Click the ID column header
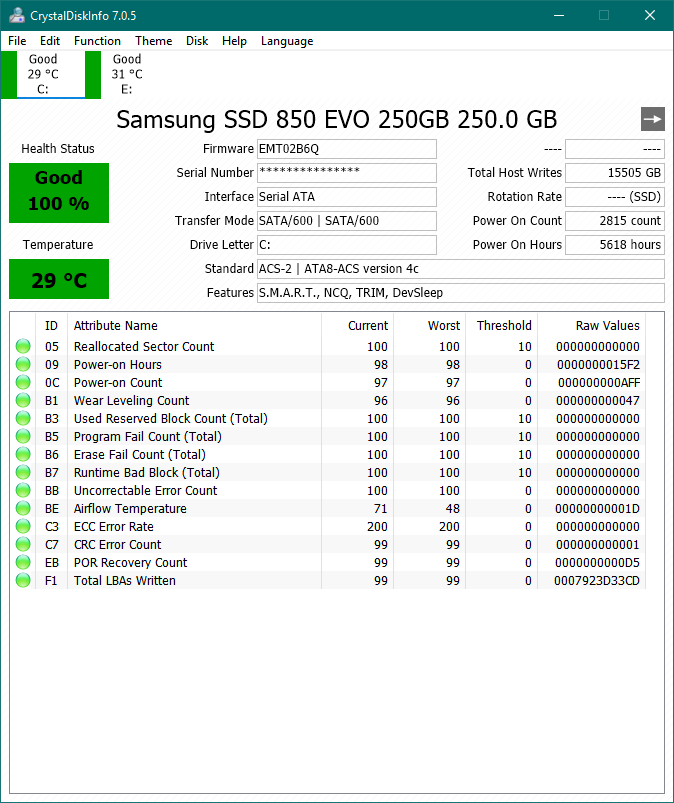Screen dimensions: 674x803 [51, 326]
